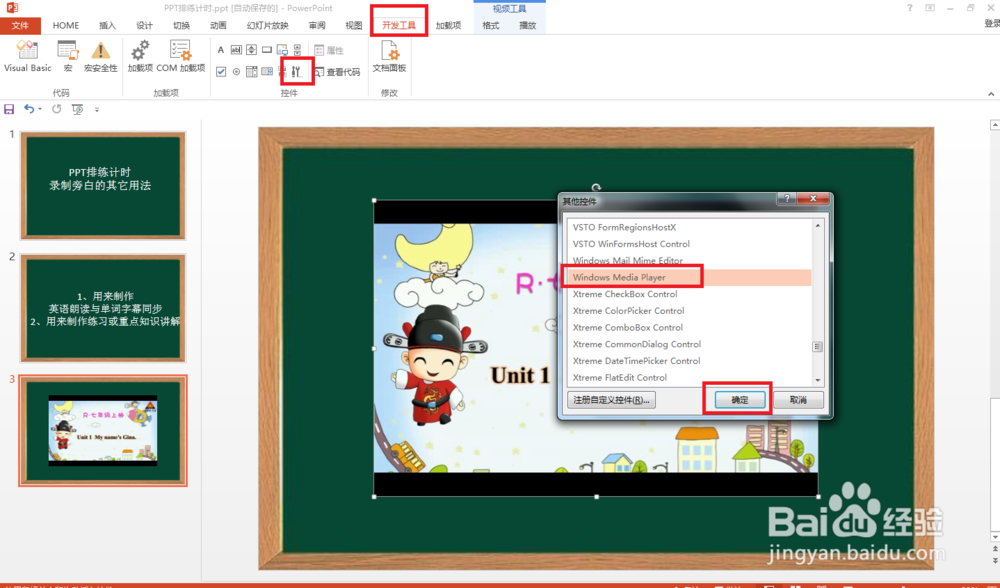This screenshot has width=1000, height=588.
Task: Select Xtreme CommonDialog Control entry
Action: click(x=689, y=344)
